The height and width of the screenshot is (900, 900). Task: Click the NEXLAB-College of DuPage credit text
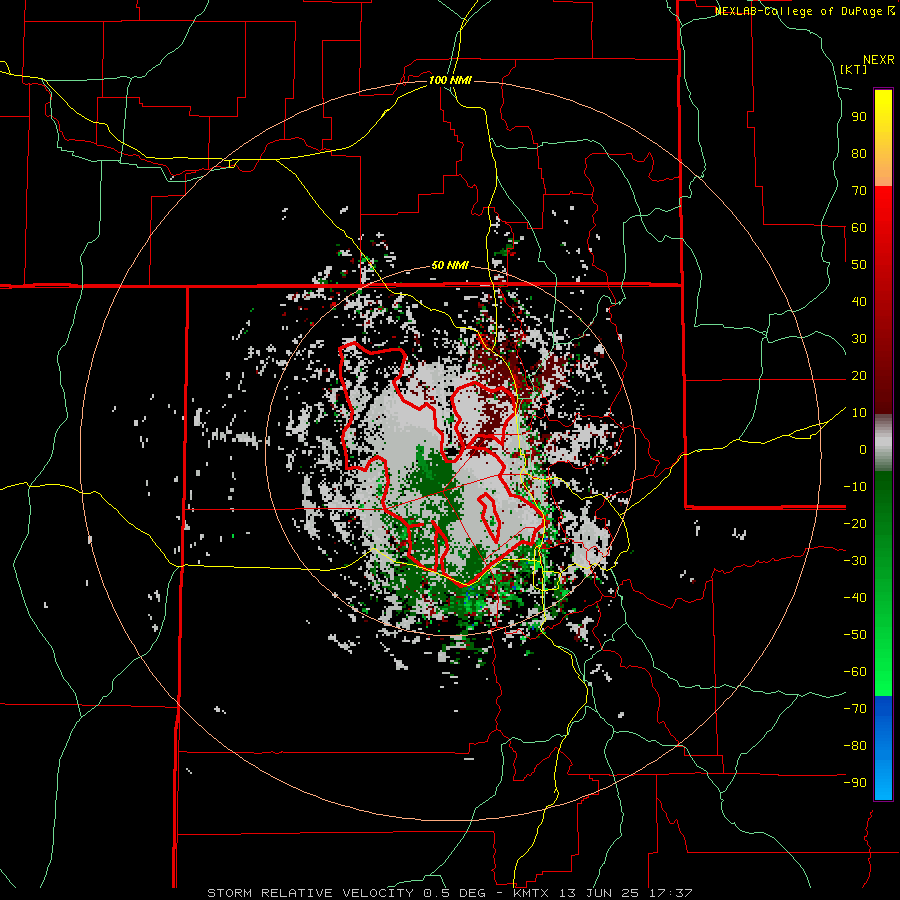(x=805, y=11)
